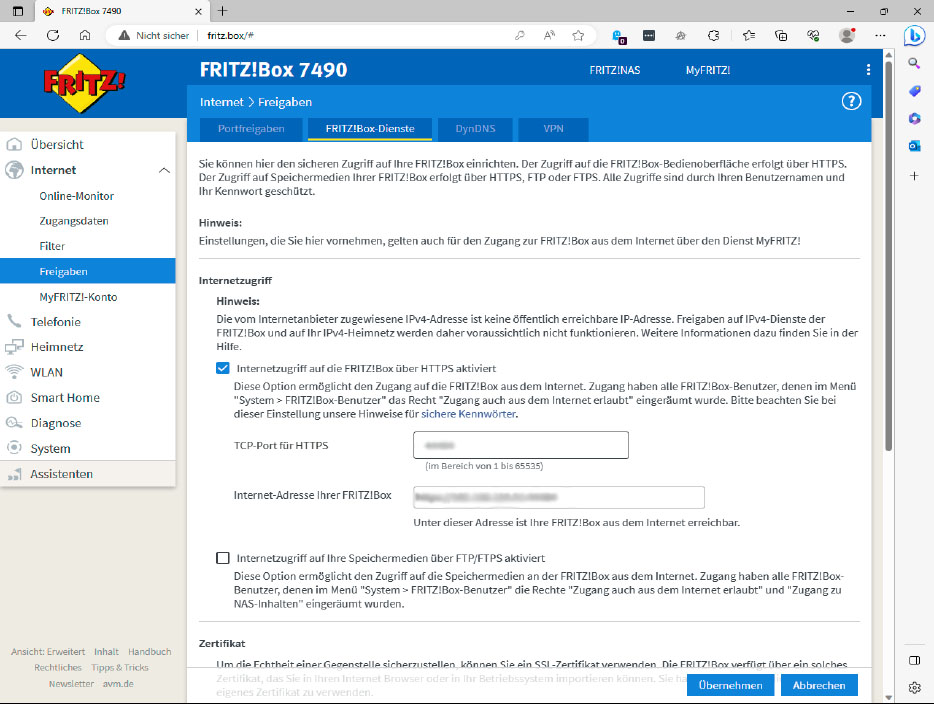Click Ansicht: Erweitert footer link
Image resolution: width=934 pixels, height=704 pixels.
[x=48, y=652]
